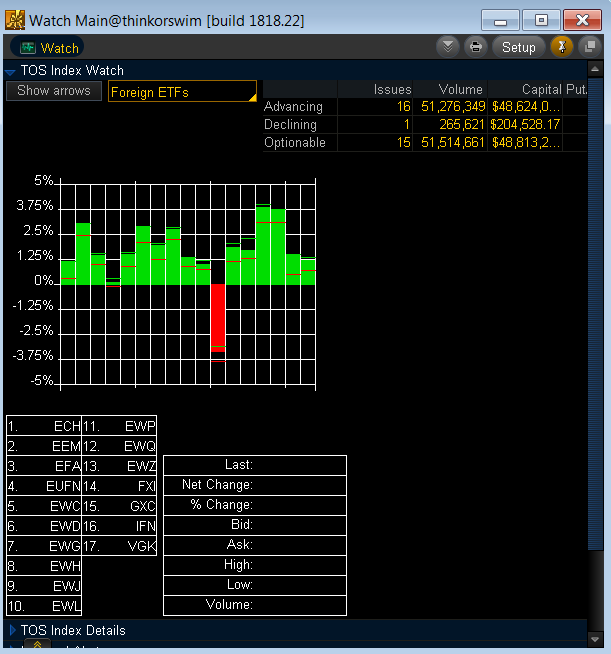The width and height of the screenshot is (611, 654).
Task: Select symbol EWP in list
Action: [x=119, y=426]
